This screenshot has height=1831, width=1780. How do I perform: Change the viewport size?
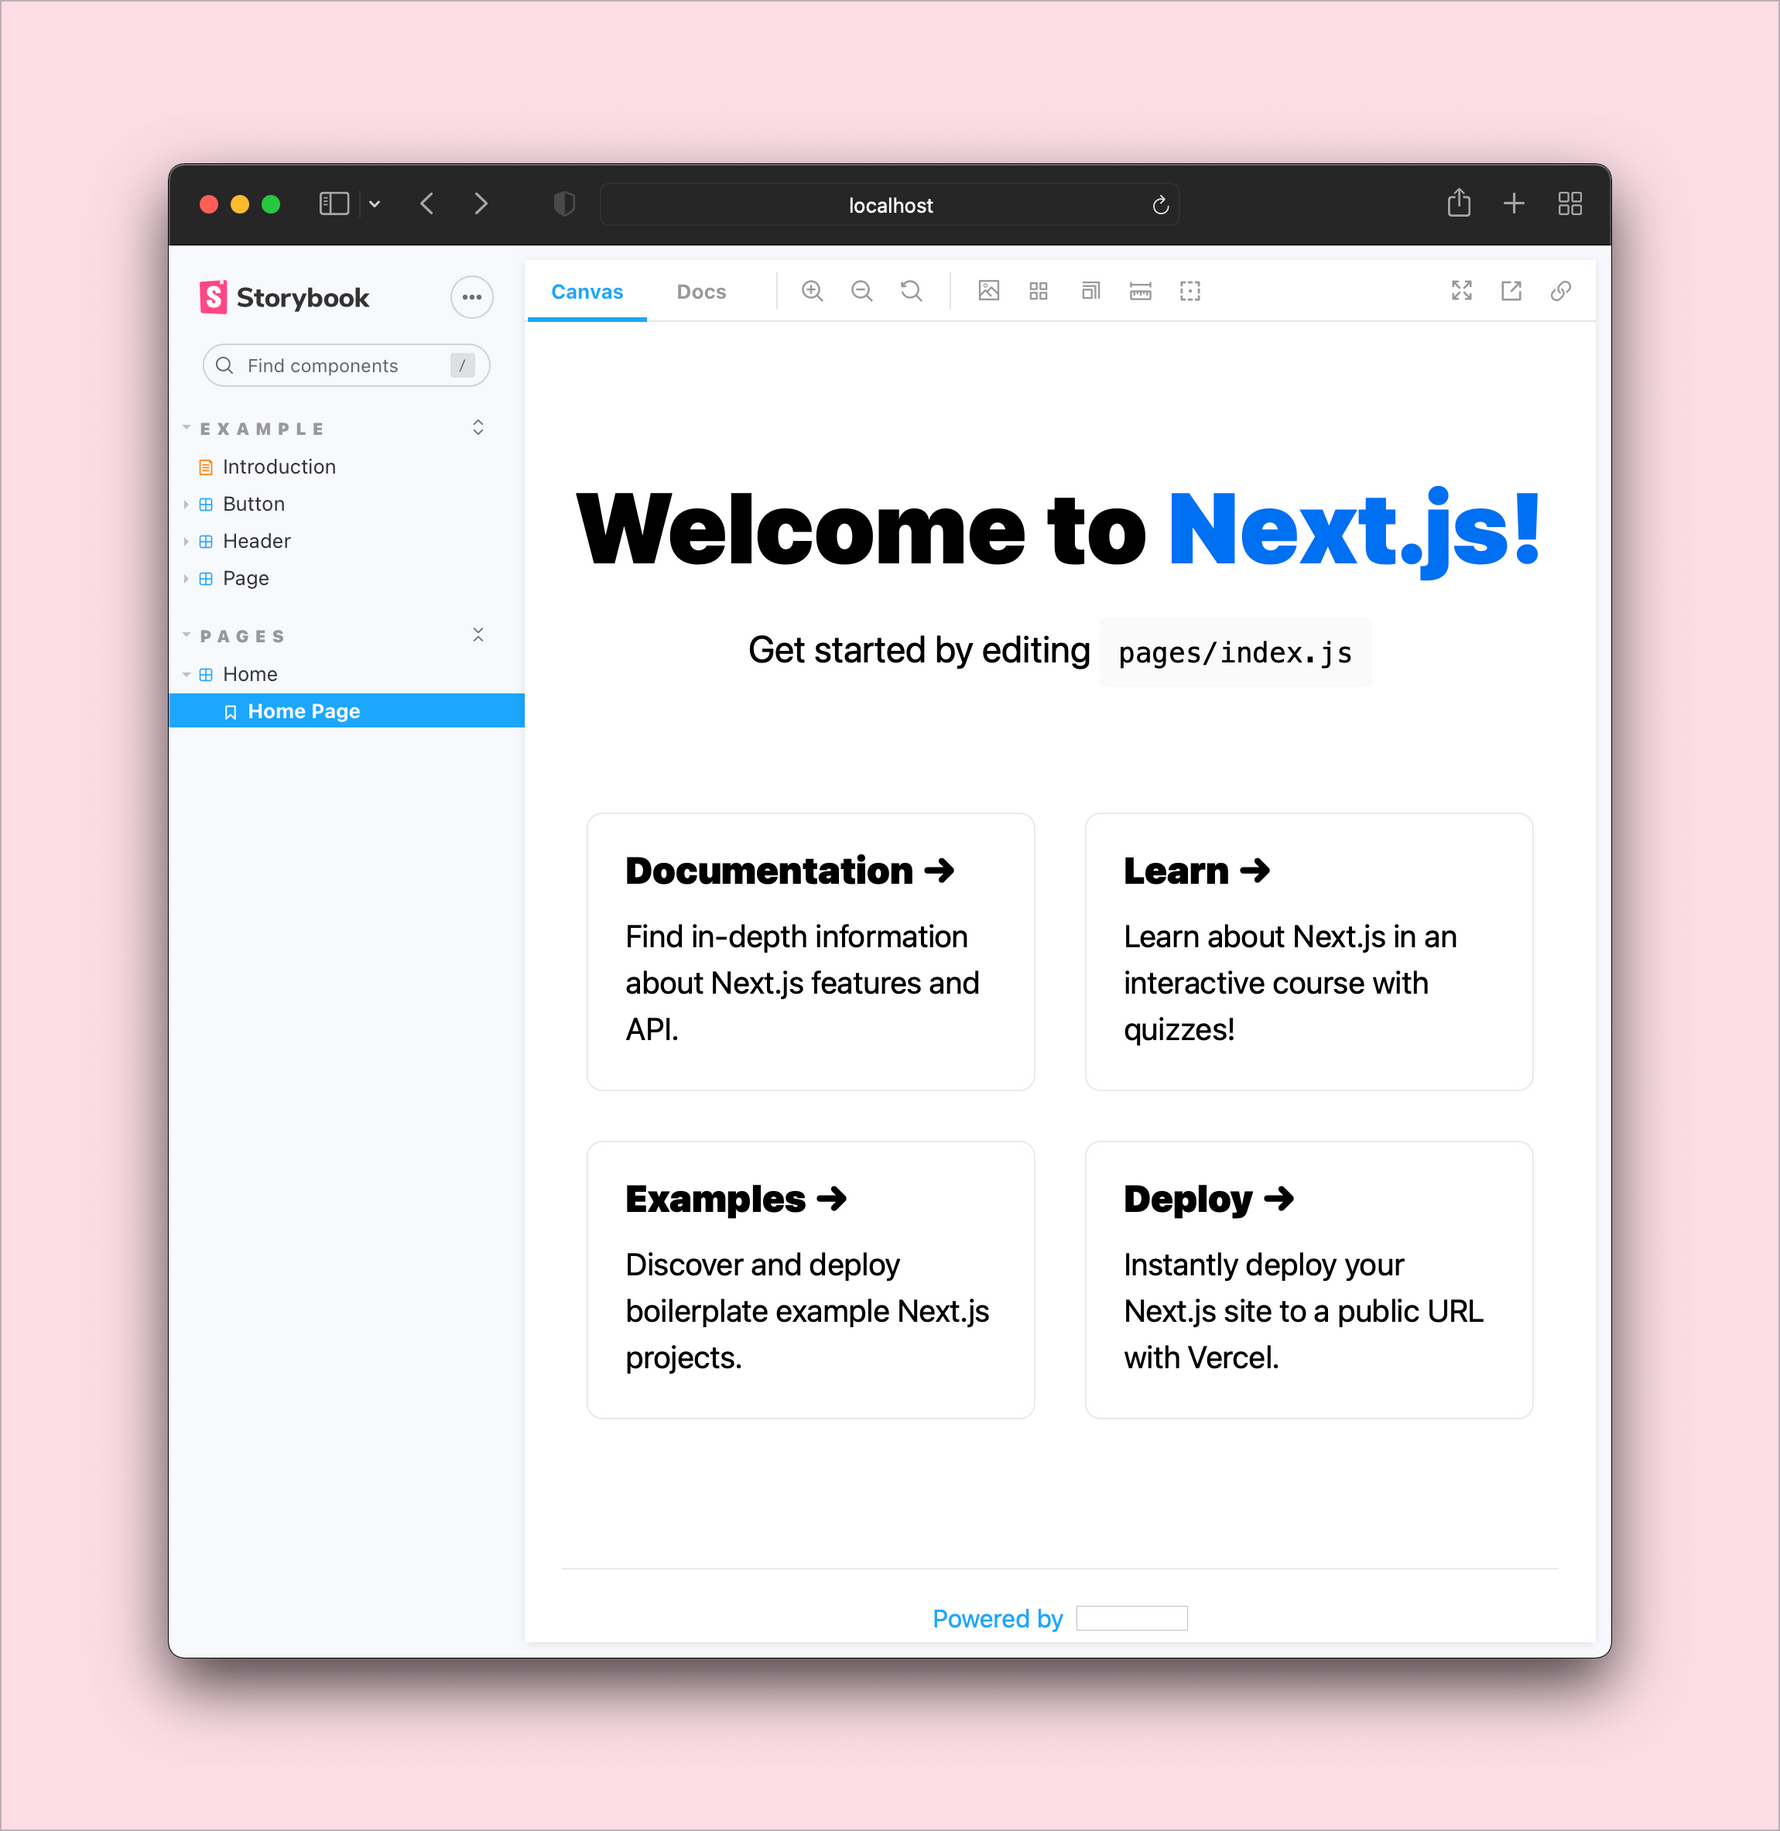[x=1090, y=291]
